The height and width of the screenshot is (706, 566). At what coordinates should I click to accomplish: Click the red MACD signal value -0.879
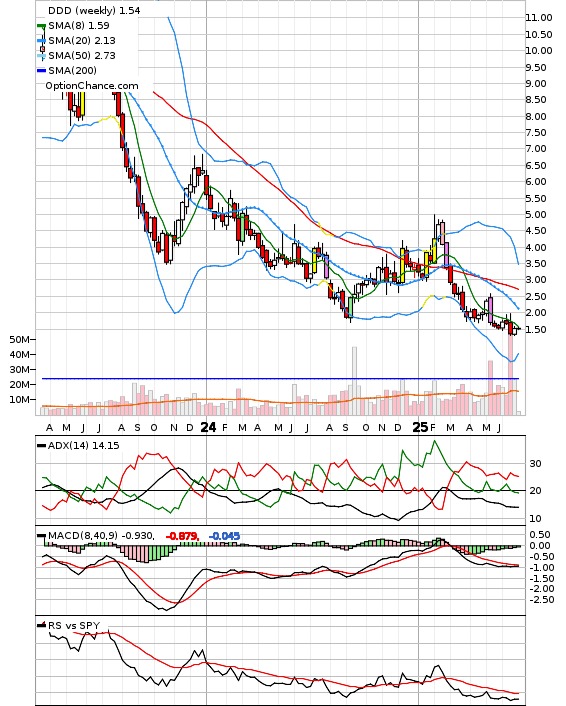click(x=182, y=536)
